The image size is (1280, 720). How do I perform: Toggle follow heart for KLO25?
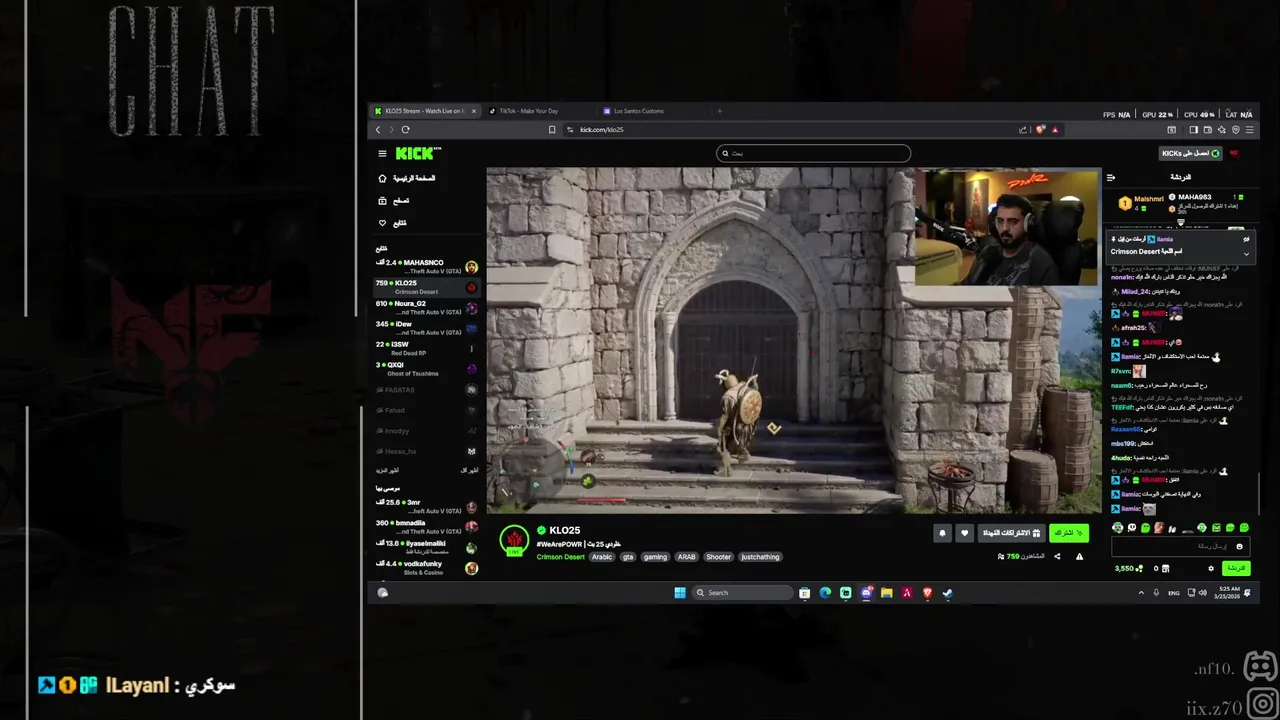[x=964, y=533]
